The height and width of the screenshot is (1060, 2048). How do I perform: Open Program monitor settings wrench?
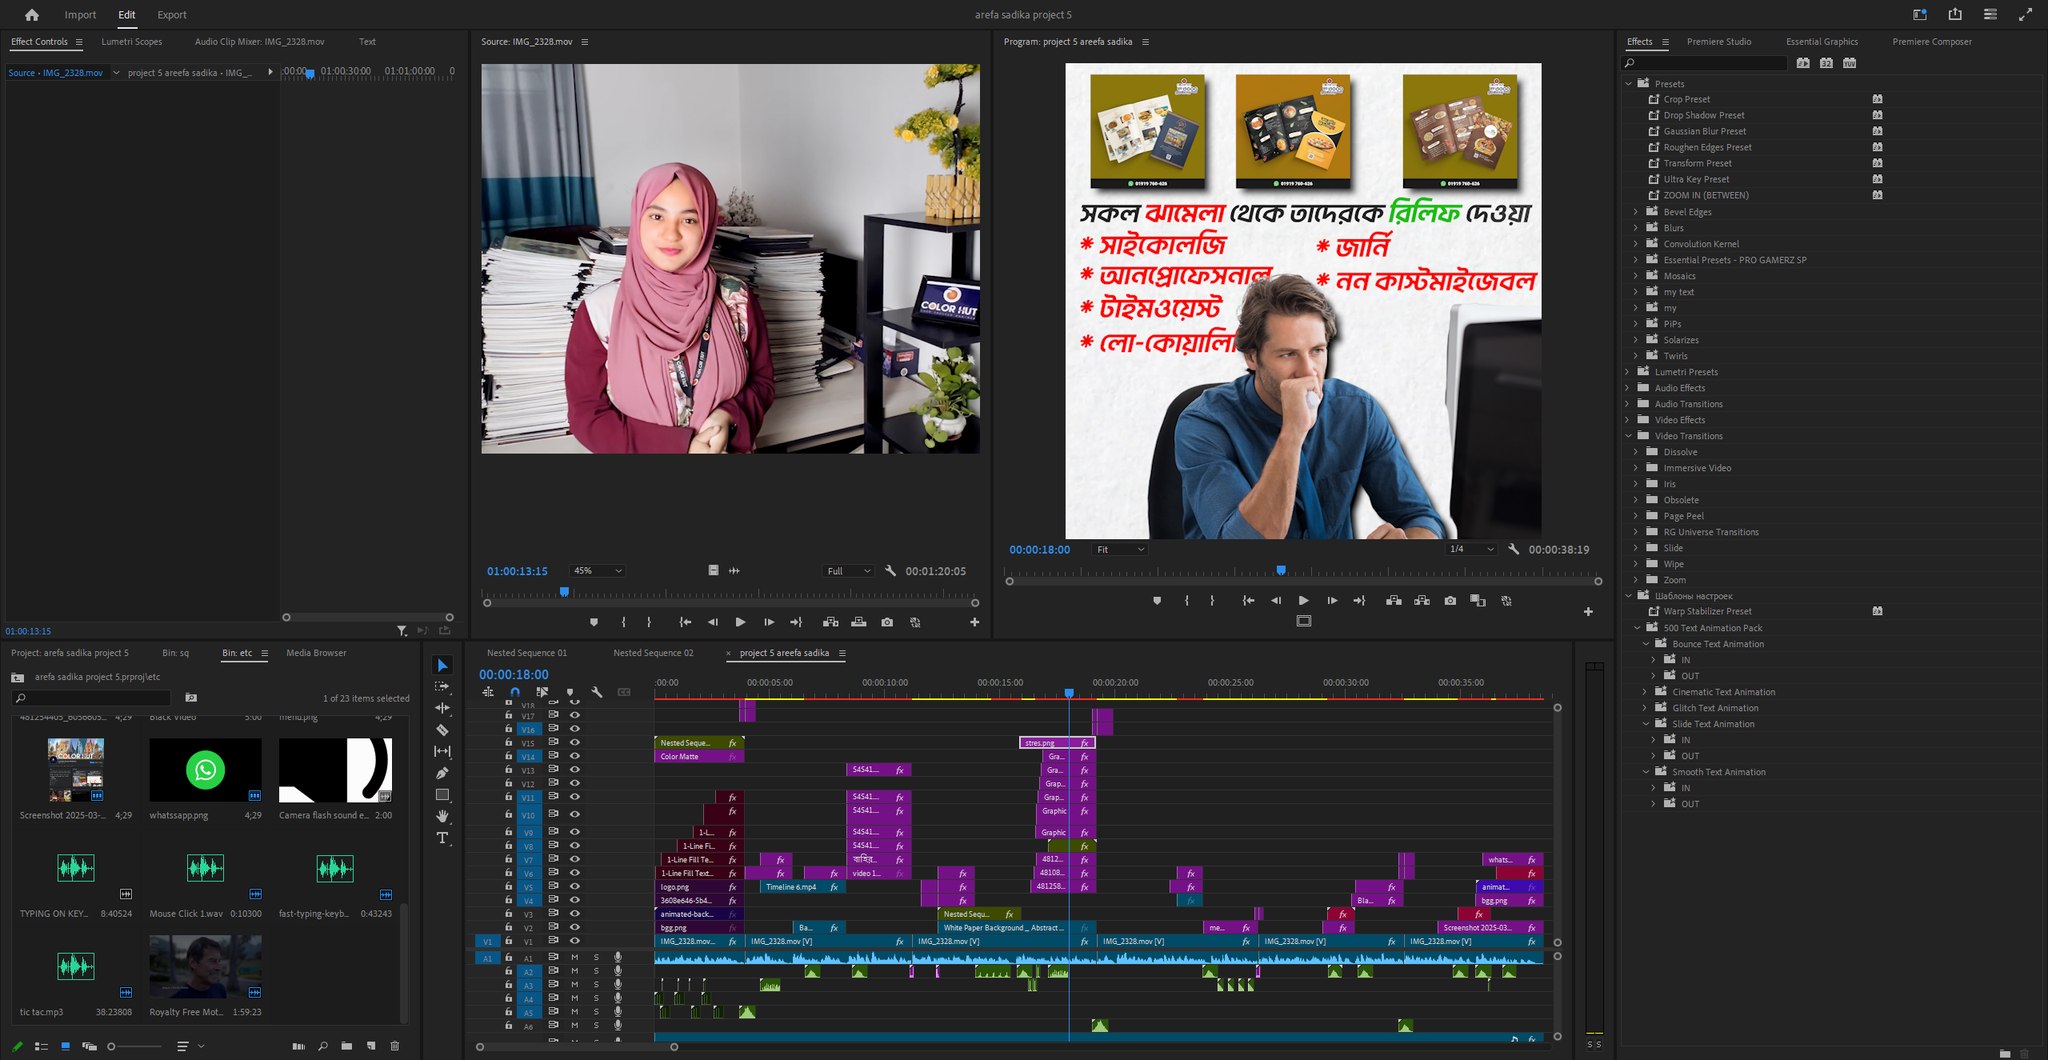tap(1513, 549)
